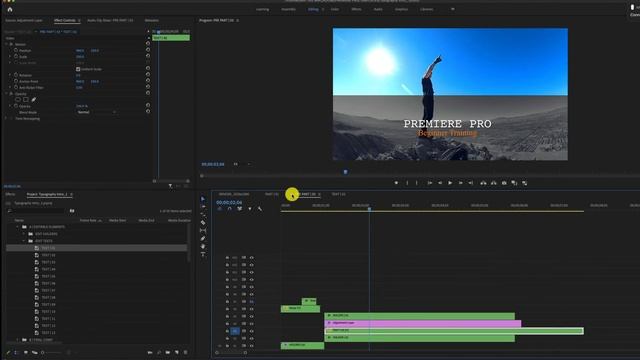Click the Home icon
This screenshot has height=360, width=640.
[10, 9]
